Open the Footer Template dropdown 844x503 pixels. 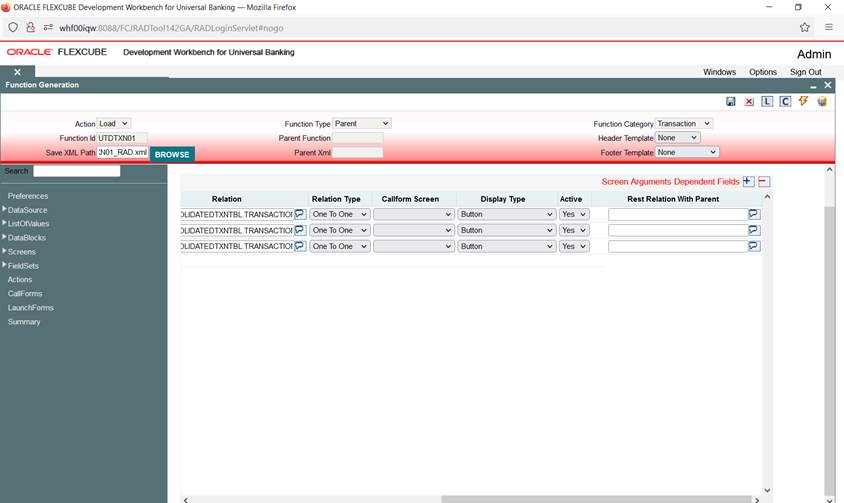tap(687, 152)
